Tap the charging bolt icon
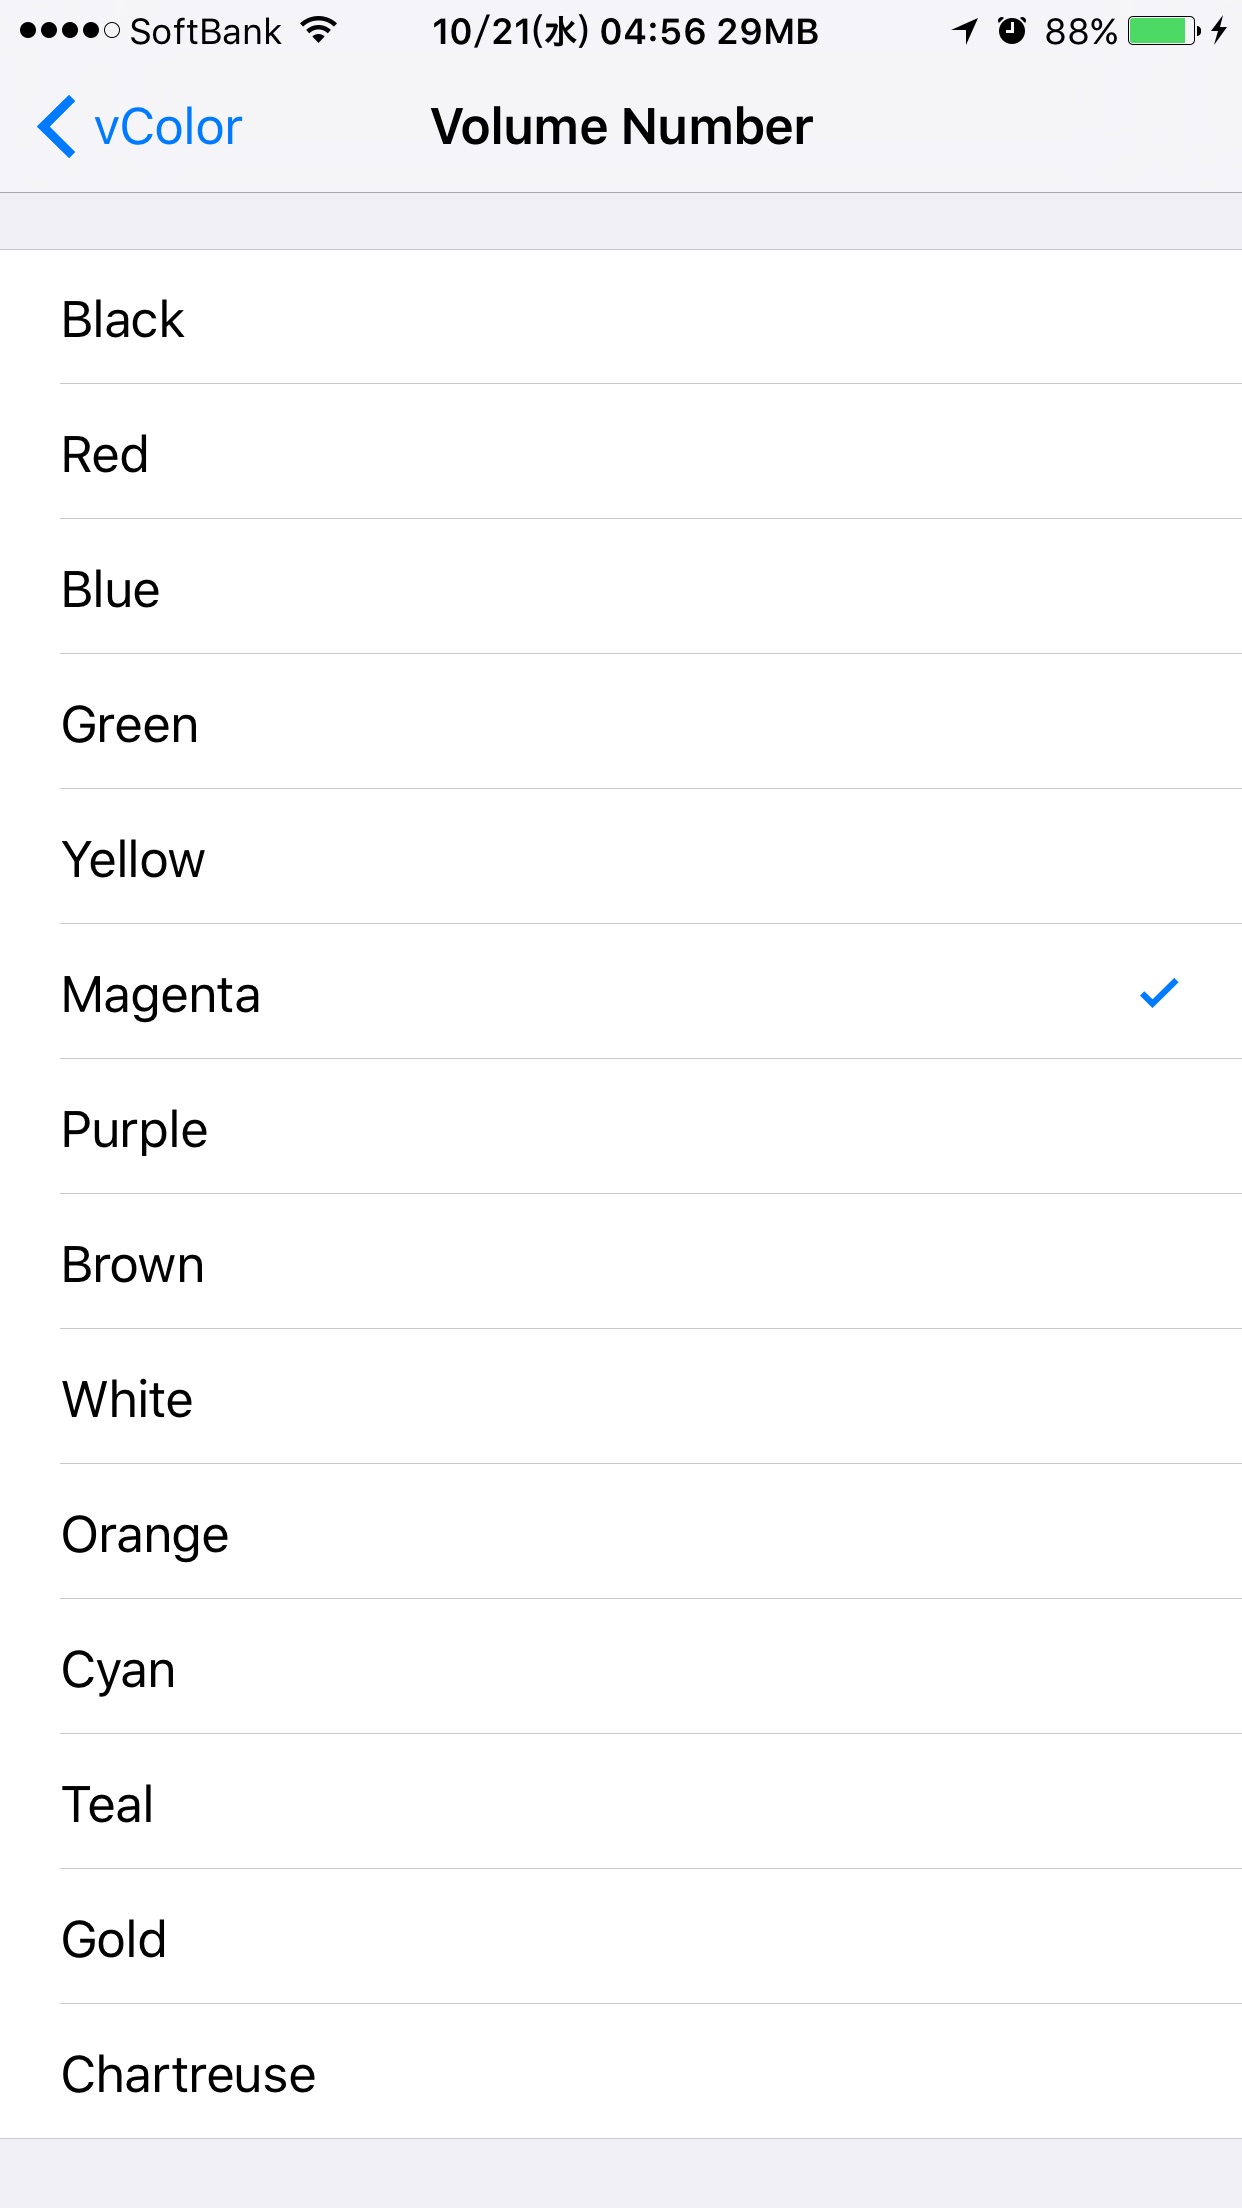Image resolution: width=1242 pixels, height=2208 pixels. (1218, 31)
